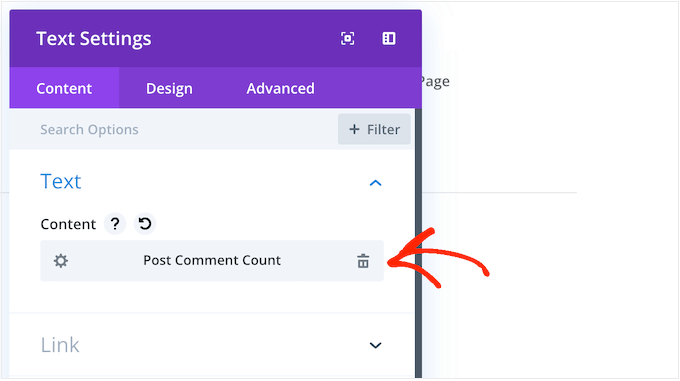Click the Text Settings title bar
680x381 pixels.
pyautogui.click(x=216, y=39)
